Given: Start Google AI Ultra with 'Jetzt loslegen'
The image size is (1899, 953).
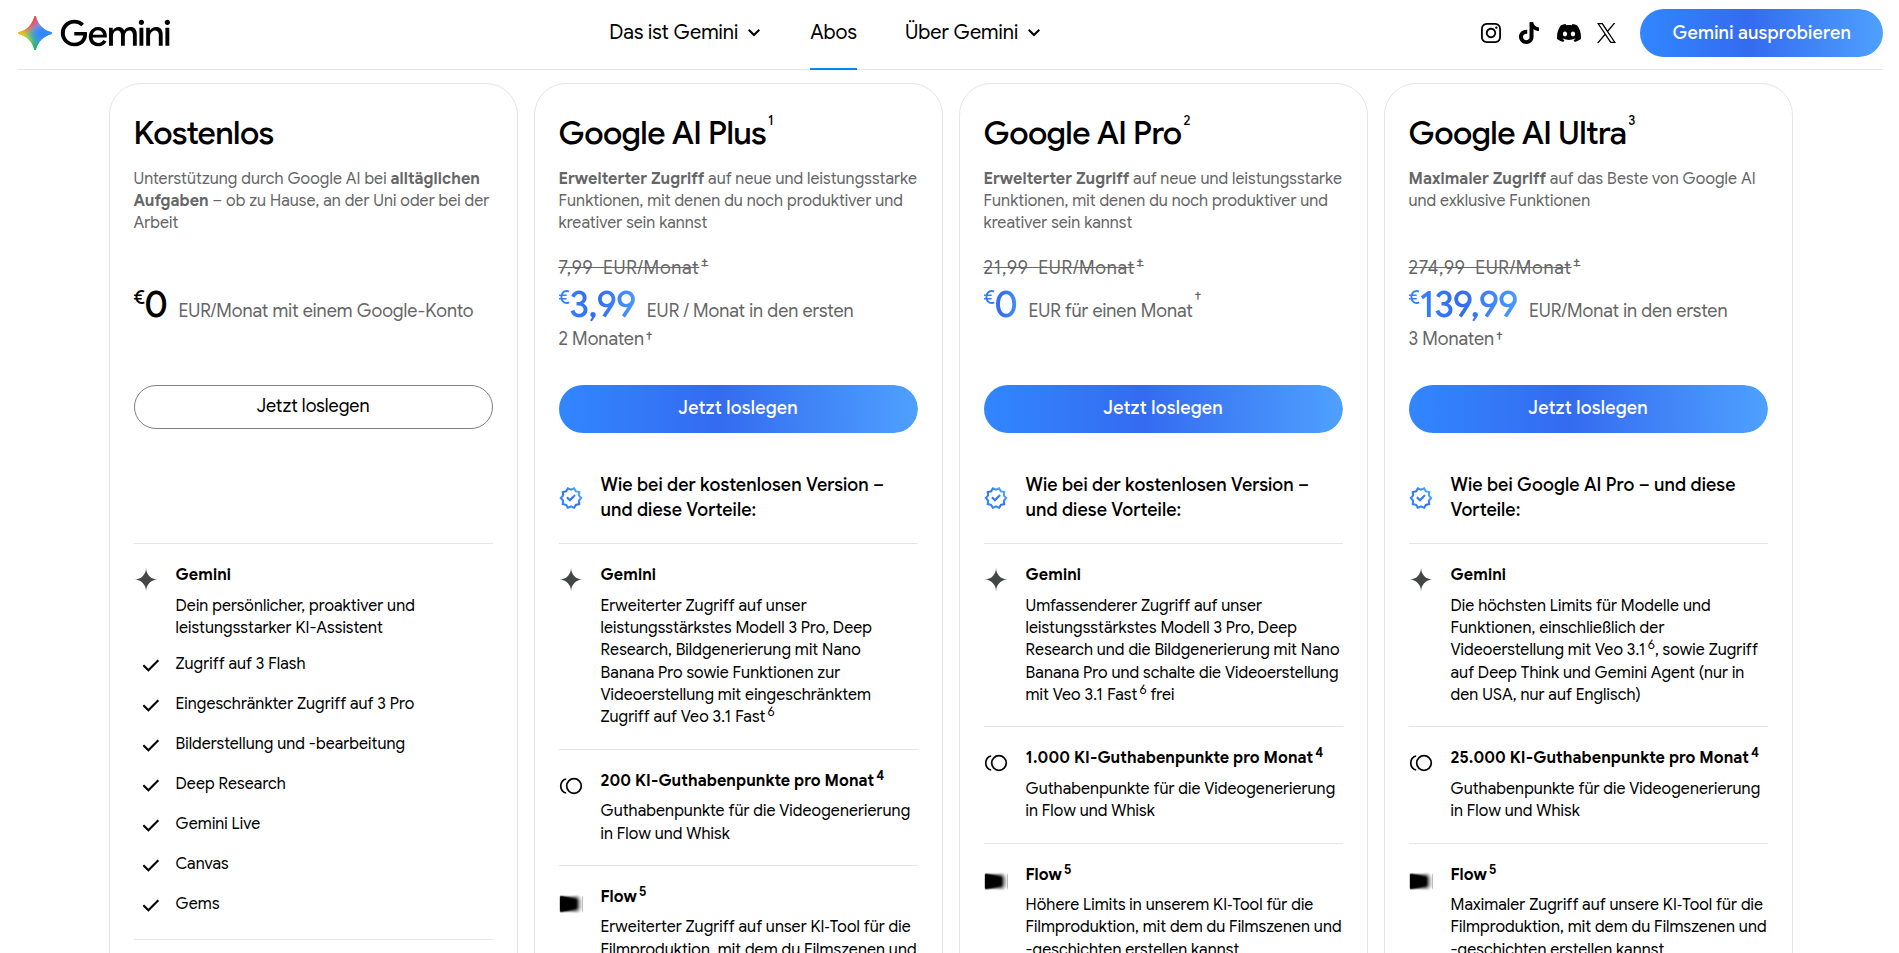Looking at the screenshot, I should point(1588,408).
